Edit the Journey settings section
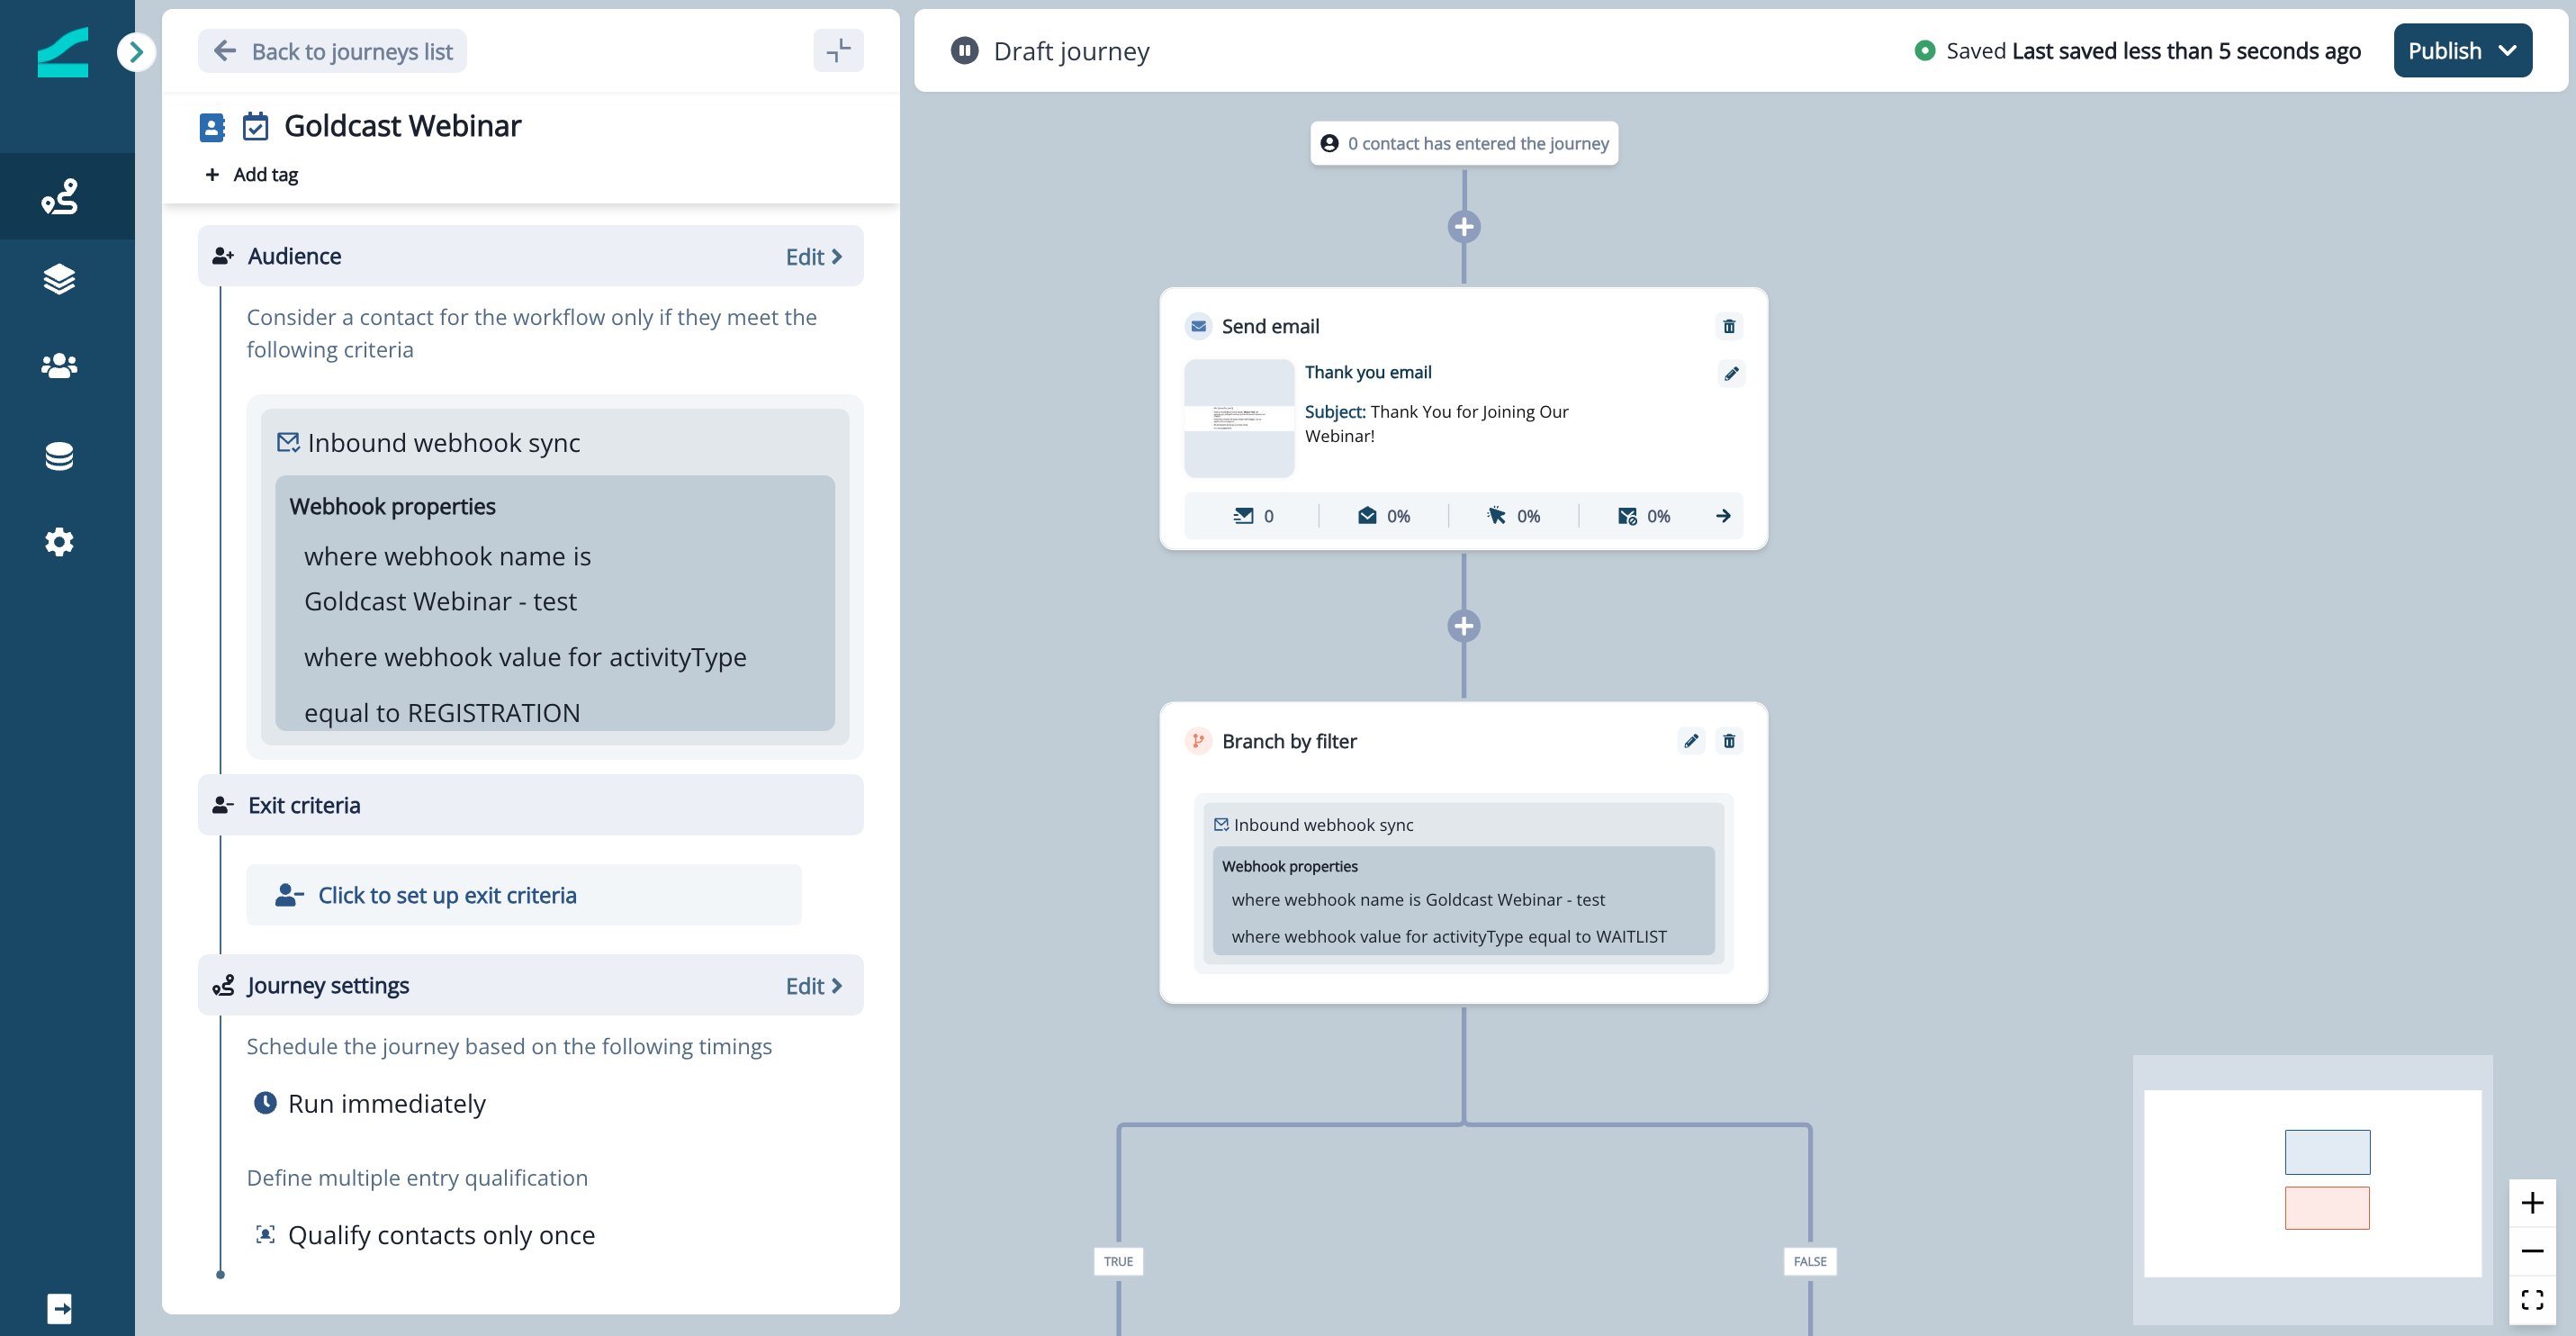 pyautogui.click(x=814, y=986)
